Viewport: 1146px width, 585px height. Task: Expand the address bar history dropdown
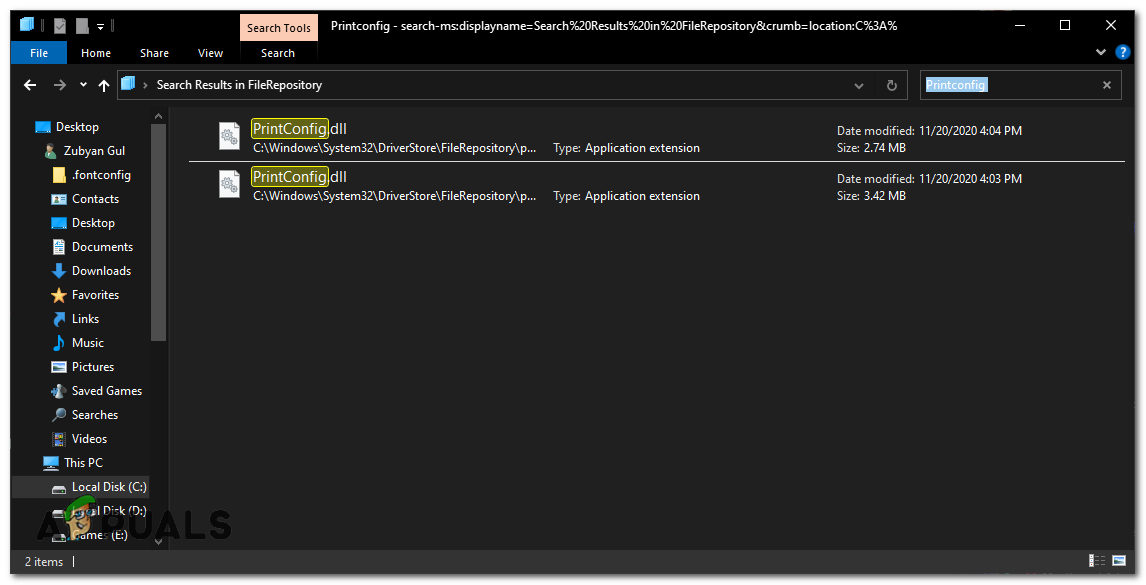[x=859, y=86]
